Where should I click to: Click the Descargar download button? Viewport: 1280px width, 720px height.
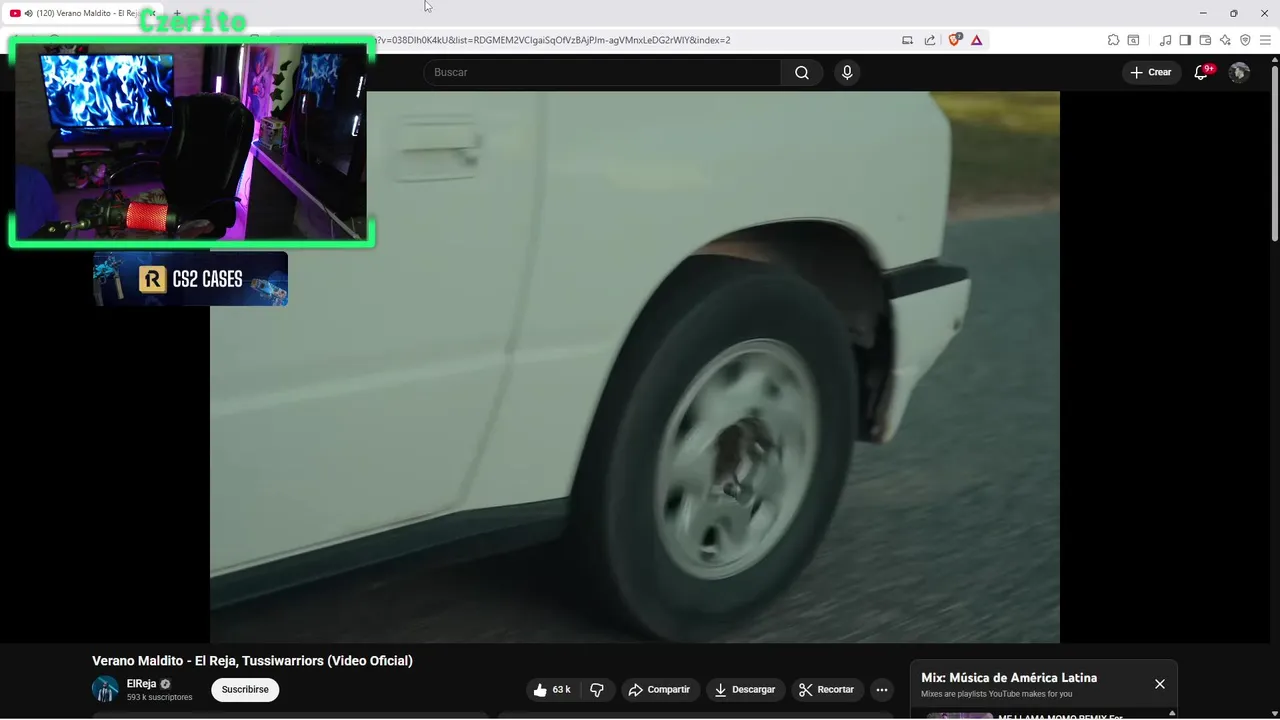(x=745, y=690)
